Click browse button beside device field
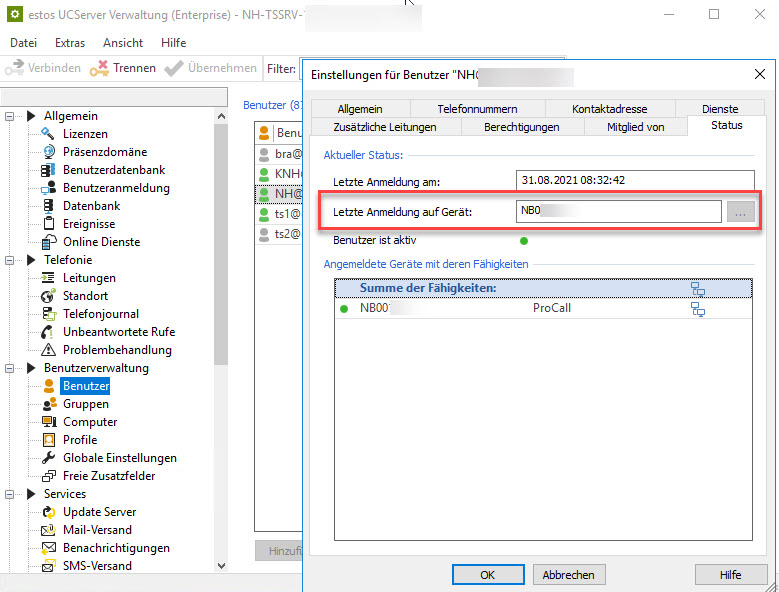Viewport: 779px width, 592px height. [741, 211]
